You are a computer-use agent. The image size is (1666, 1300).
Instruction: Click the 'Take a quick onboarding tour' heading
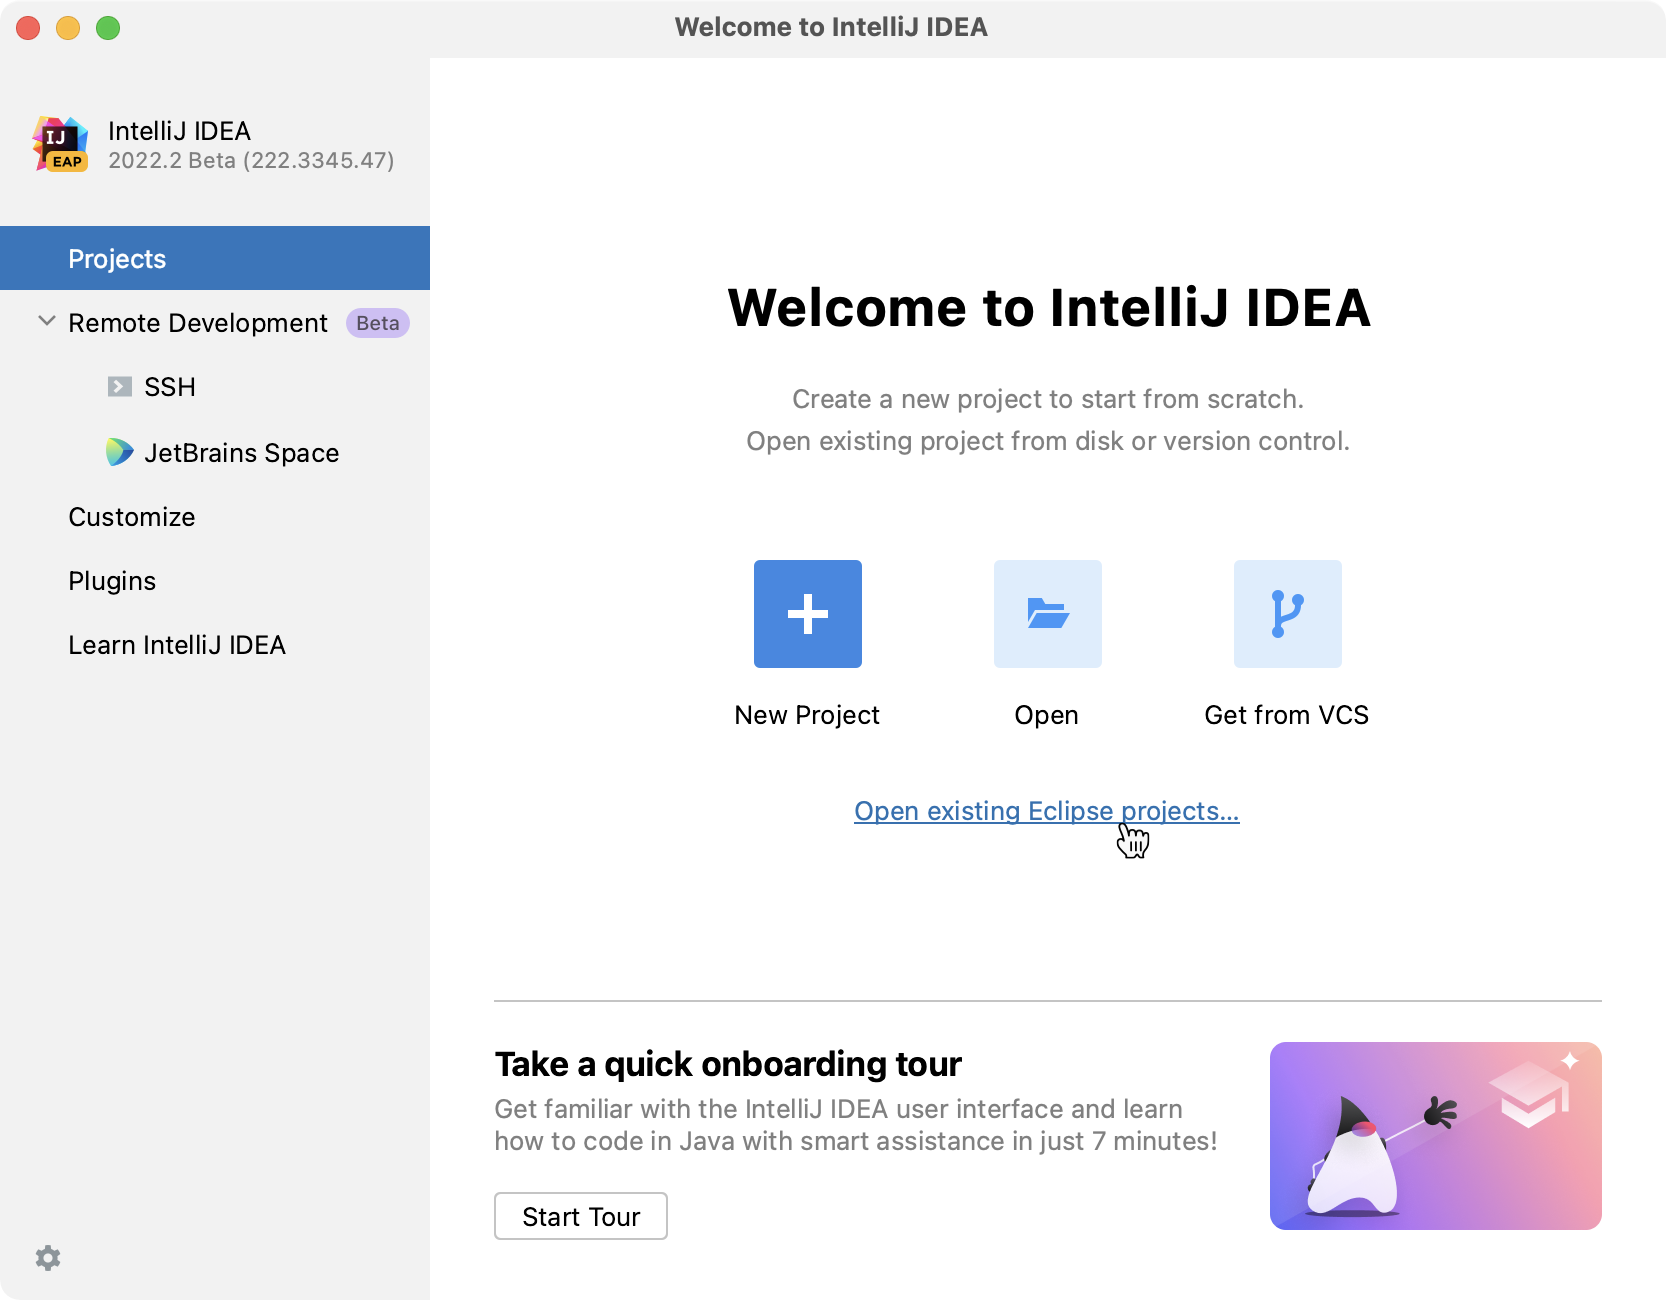click(x=728, y=1064)
